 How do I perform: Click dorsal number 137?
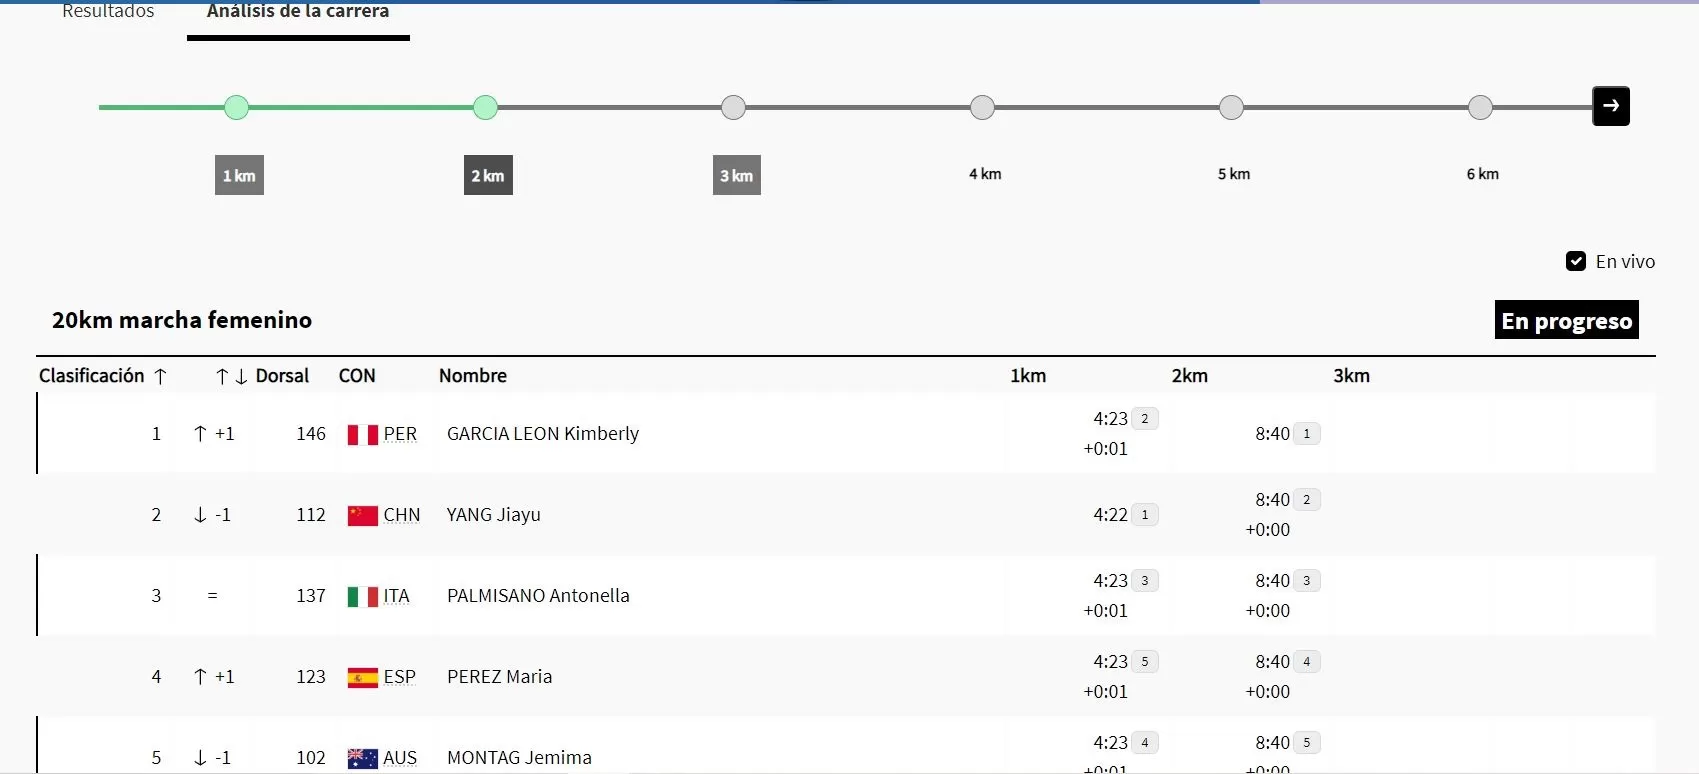(x=311, y=596)
